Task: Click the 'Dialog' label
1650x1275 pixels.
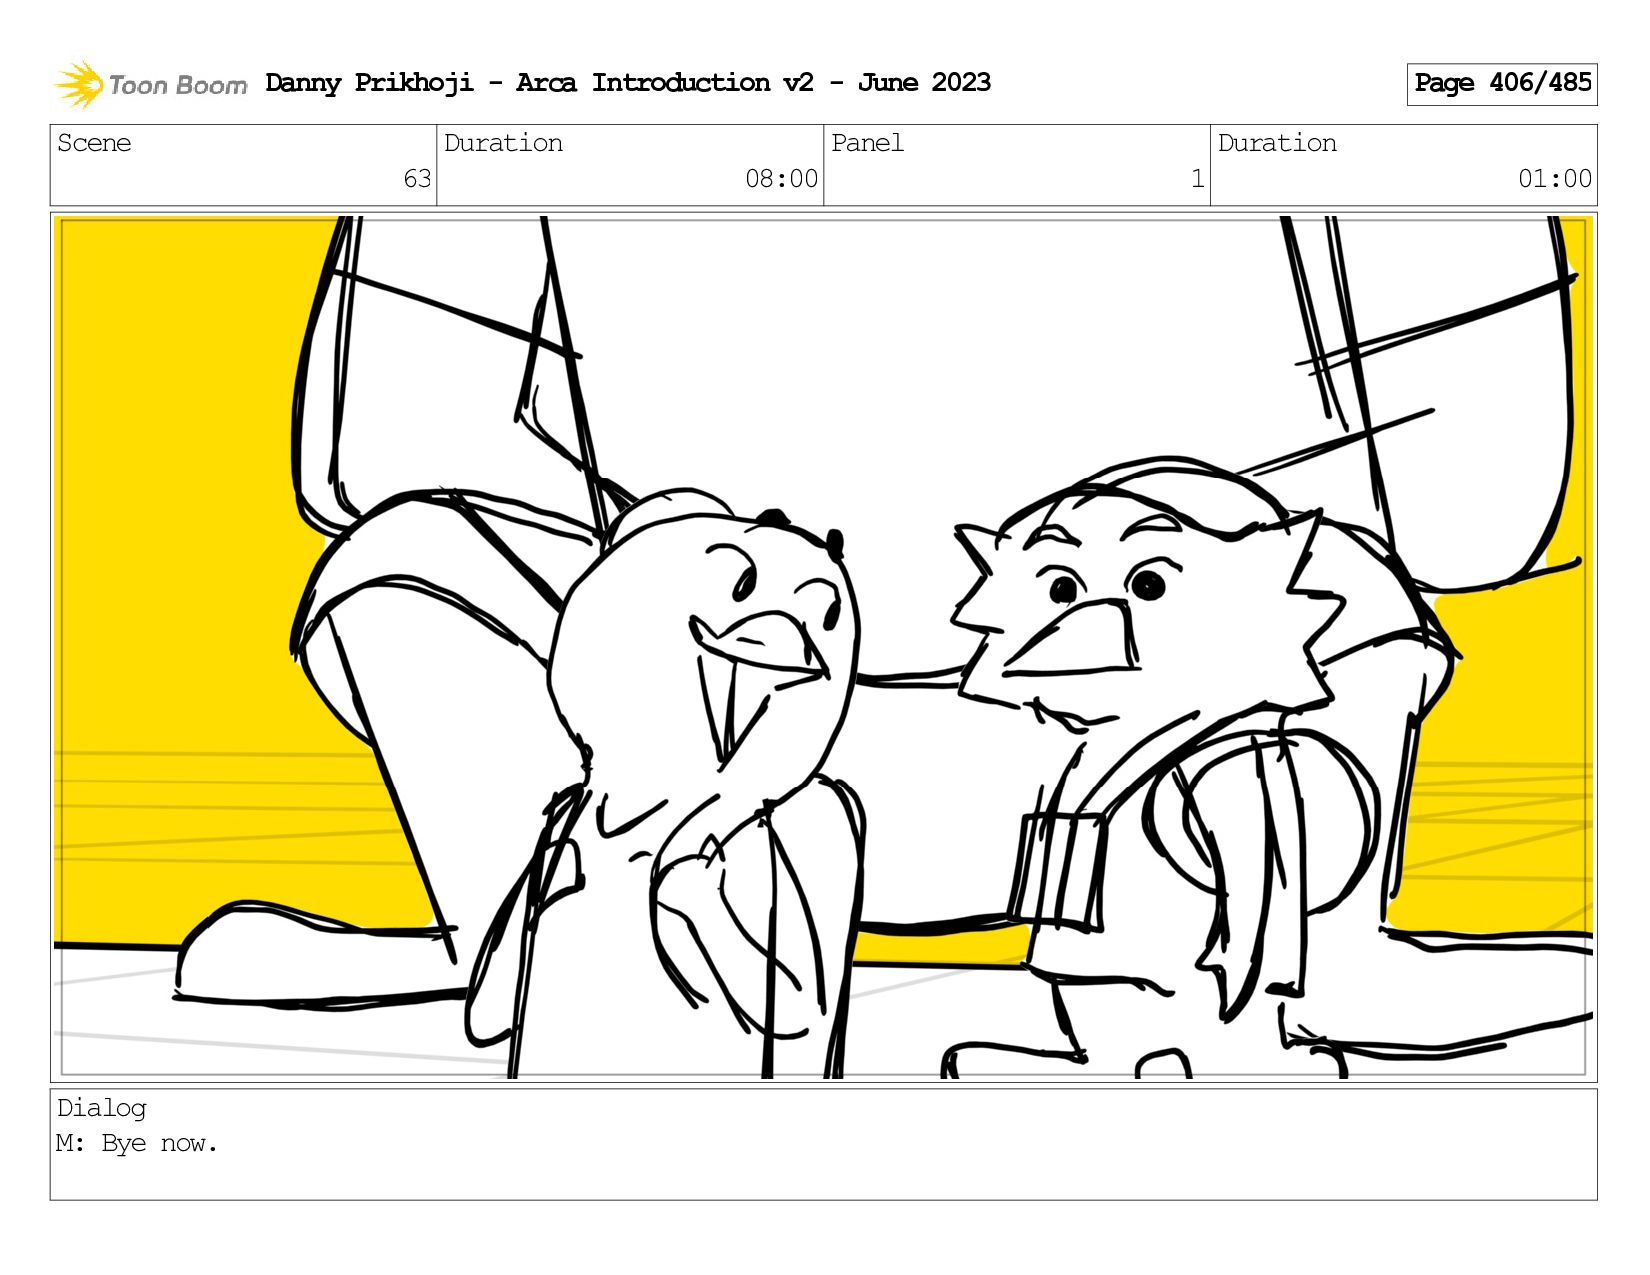Action: tap(102, 1108)
